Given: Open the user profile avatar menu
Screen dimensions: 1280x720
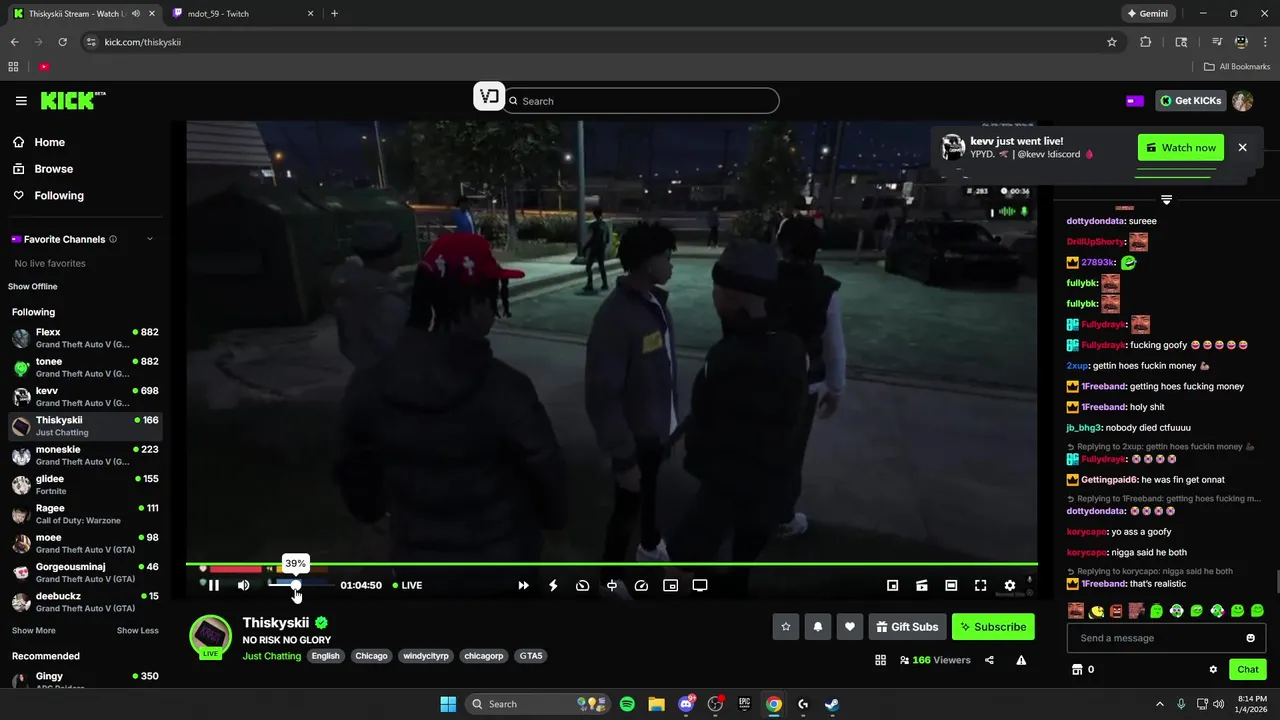Looking at the screenshot, I should [x=1242, y=101].
